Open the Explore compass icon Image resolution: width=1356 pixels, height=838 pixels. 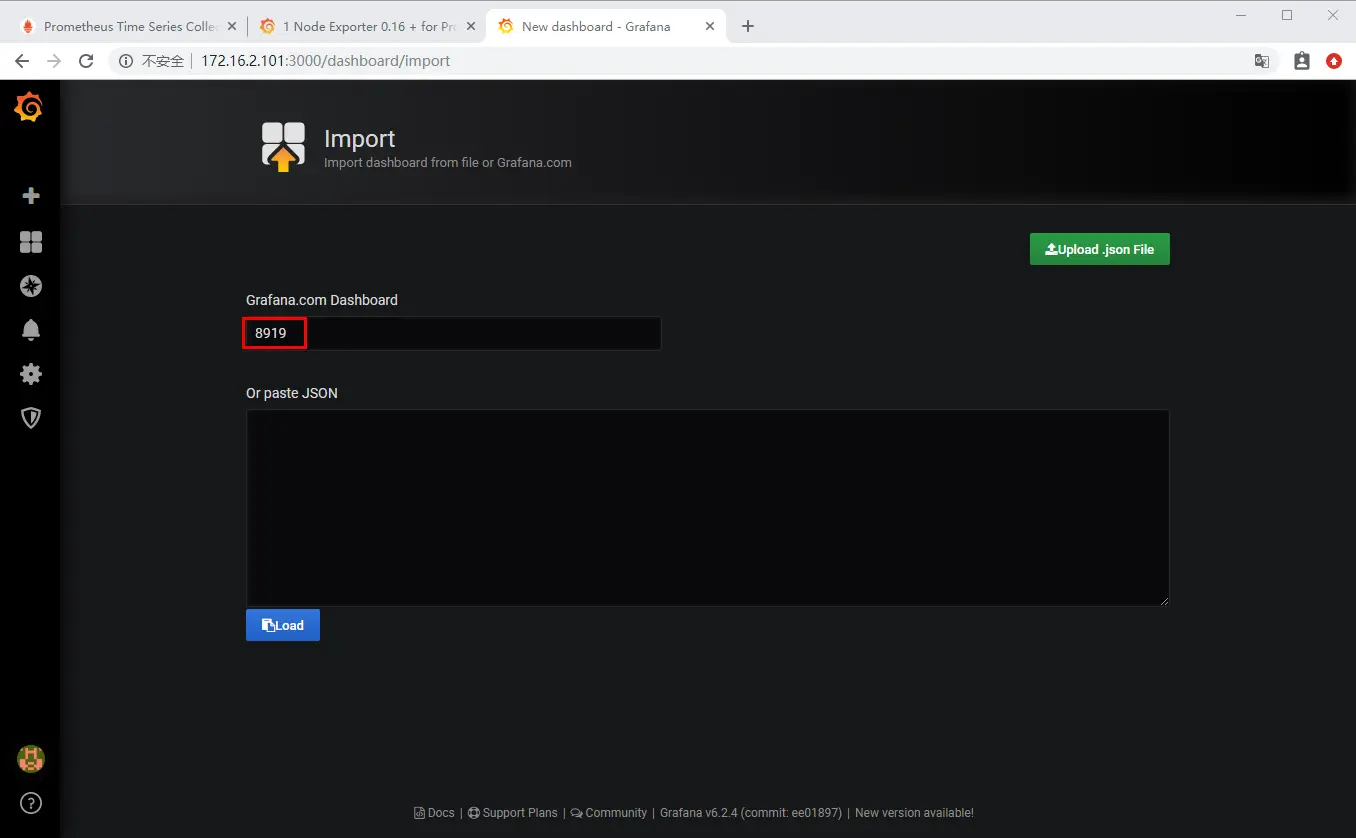click(31, 286)
